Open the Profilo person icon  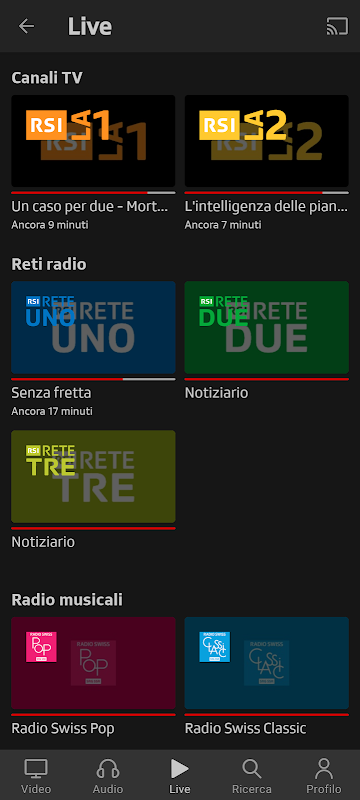(x=324, y=768)
